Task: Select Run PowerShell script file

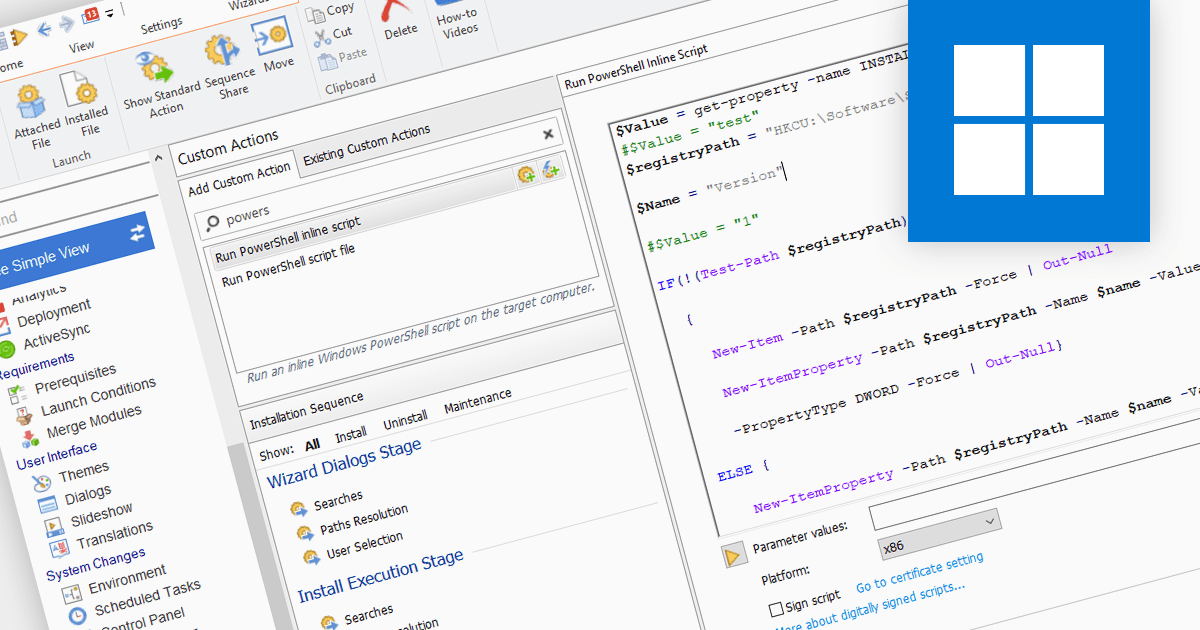Action: [288, 264]
